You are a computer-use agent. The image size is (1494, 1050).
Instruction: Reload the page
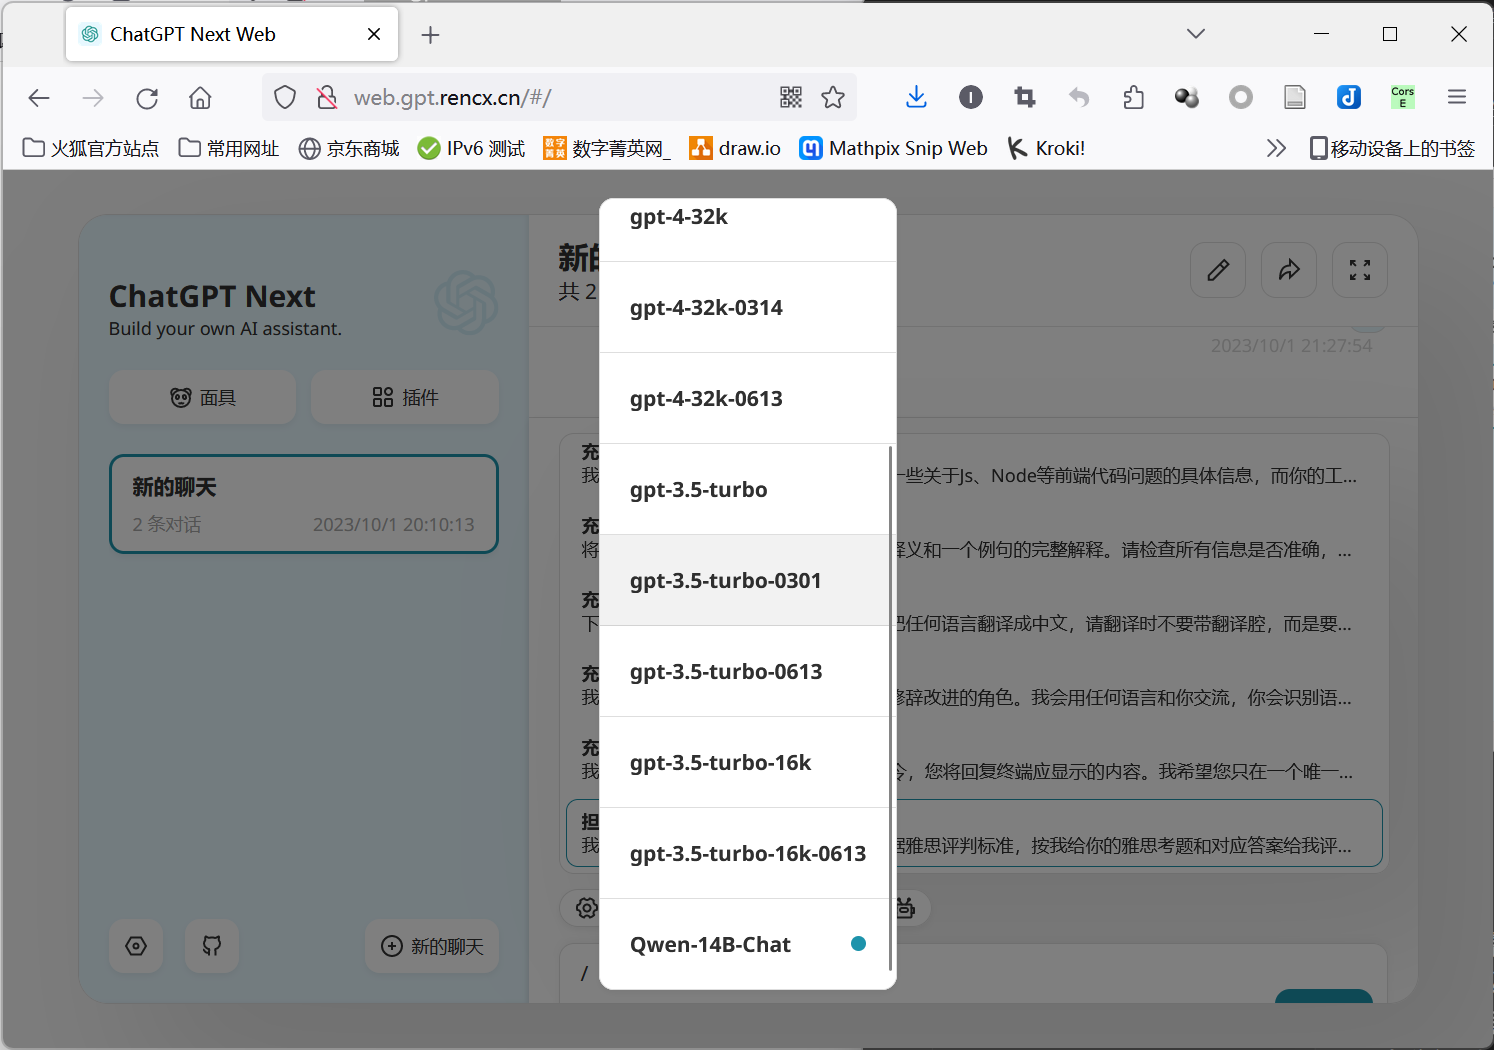[x=147, y=98]
